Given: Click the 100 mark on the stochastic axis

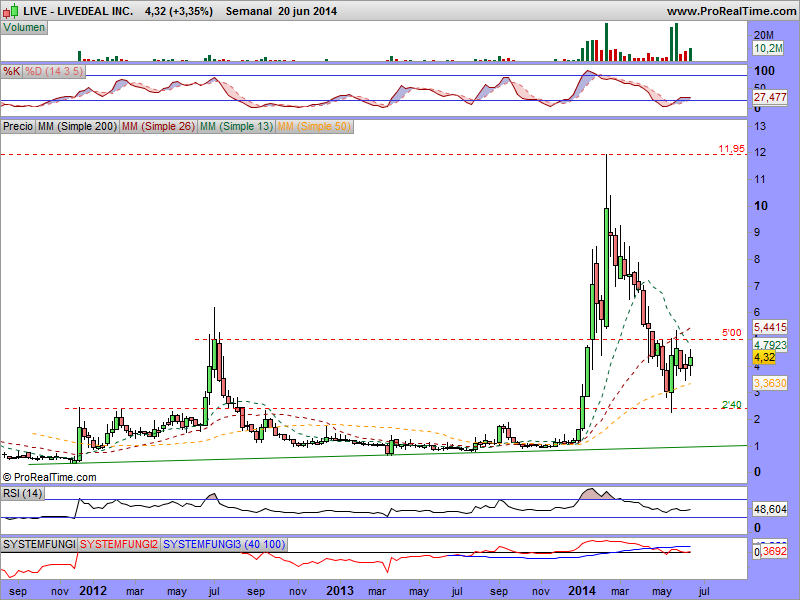Looking at the screenshot, I should (764, 71).
